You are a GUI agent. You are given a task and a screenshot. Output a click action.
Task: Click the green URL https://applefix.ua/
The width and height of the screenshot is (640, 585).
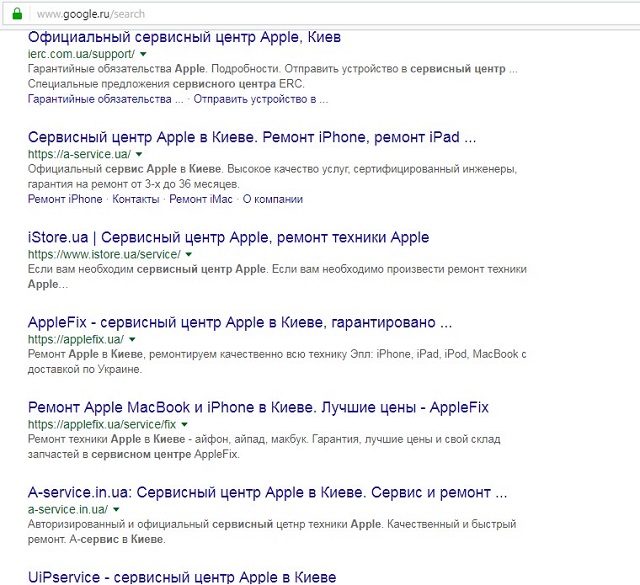pyautogui.click(x=76, y=339)
